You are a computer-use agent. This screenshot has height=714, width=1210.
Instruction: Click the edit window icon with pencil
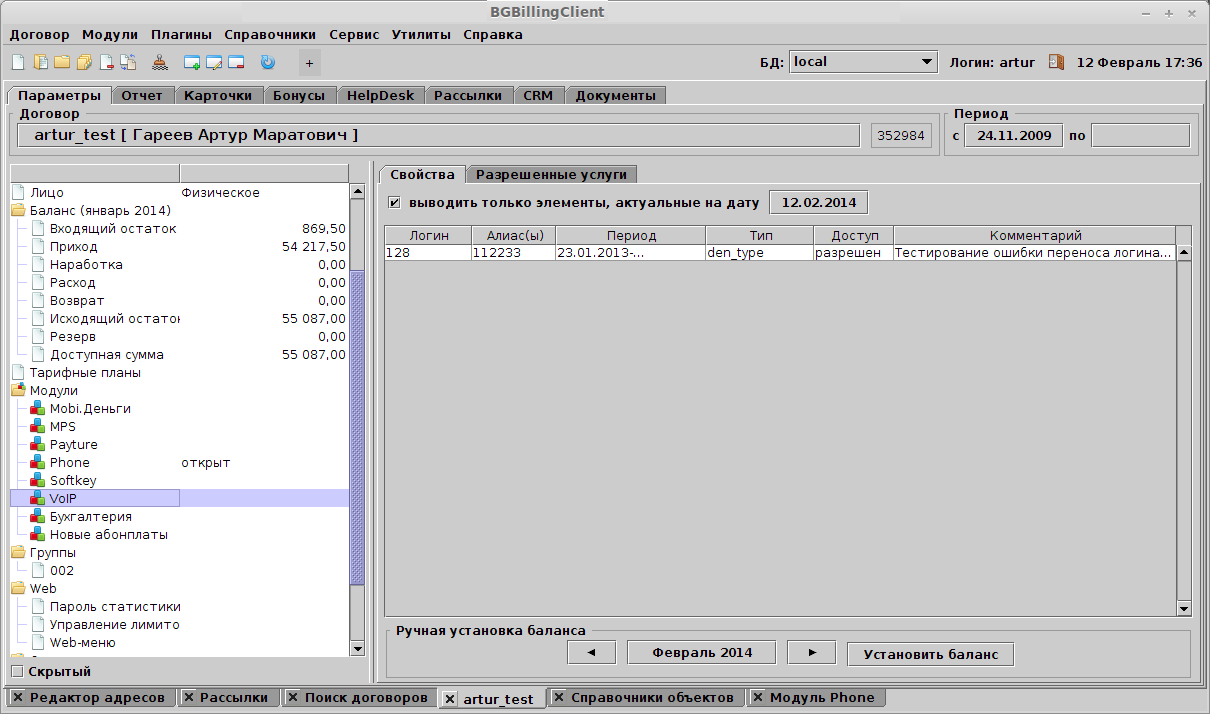pyautogui.click(x=214, y=63)
